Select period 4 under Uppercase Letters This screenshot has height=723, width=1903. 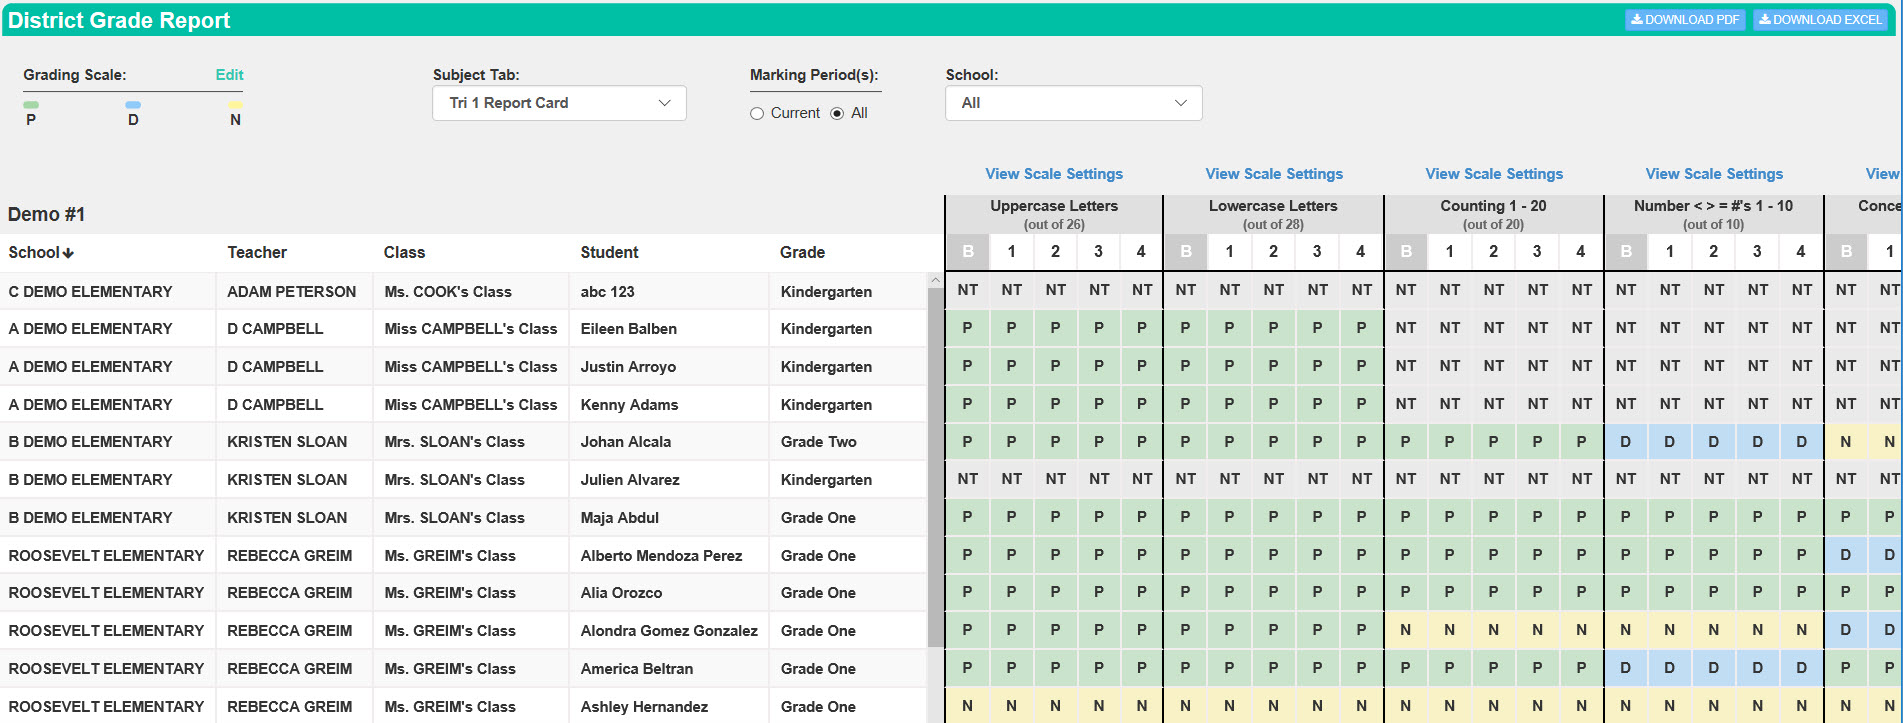tap(1141, 252)
